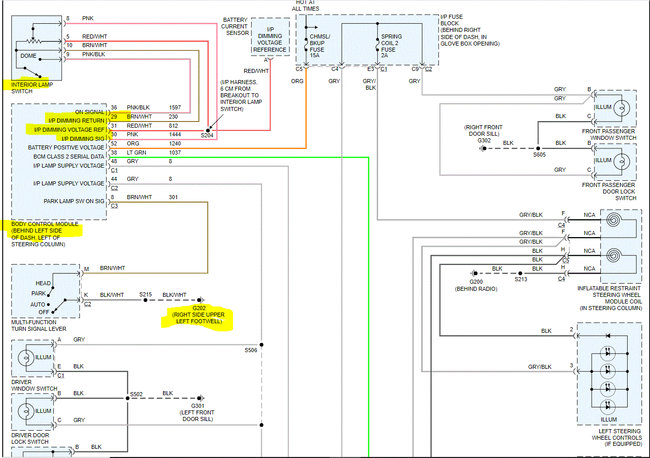This screenshot has height=458, width=650.
Task: Click the G302 ground label
Action: (484, 141)
